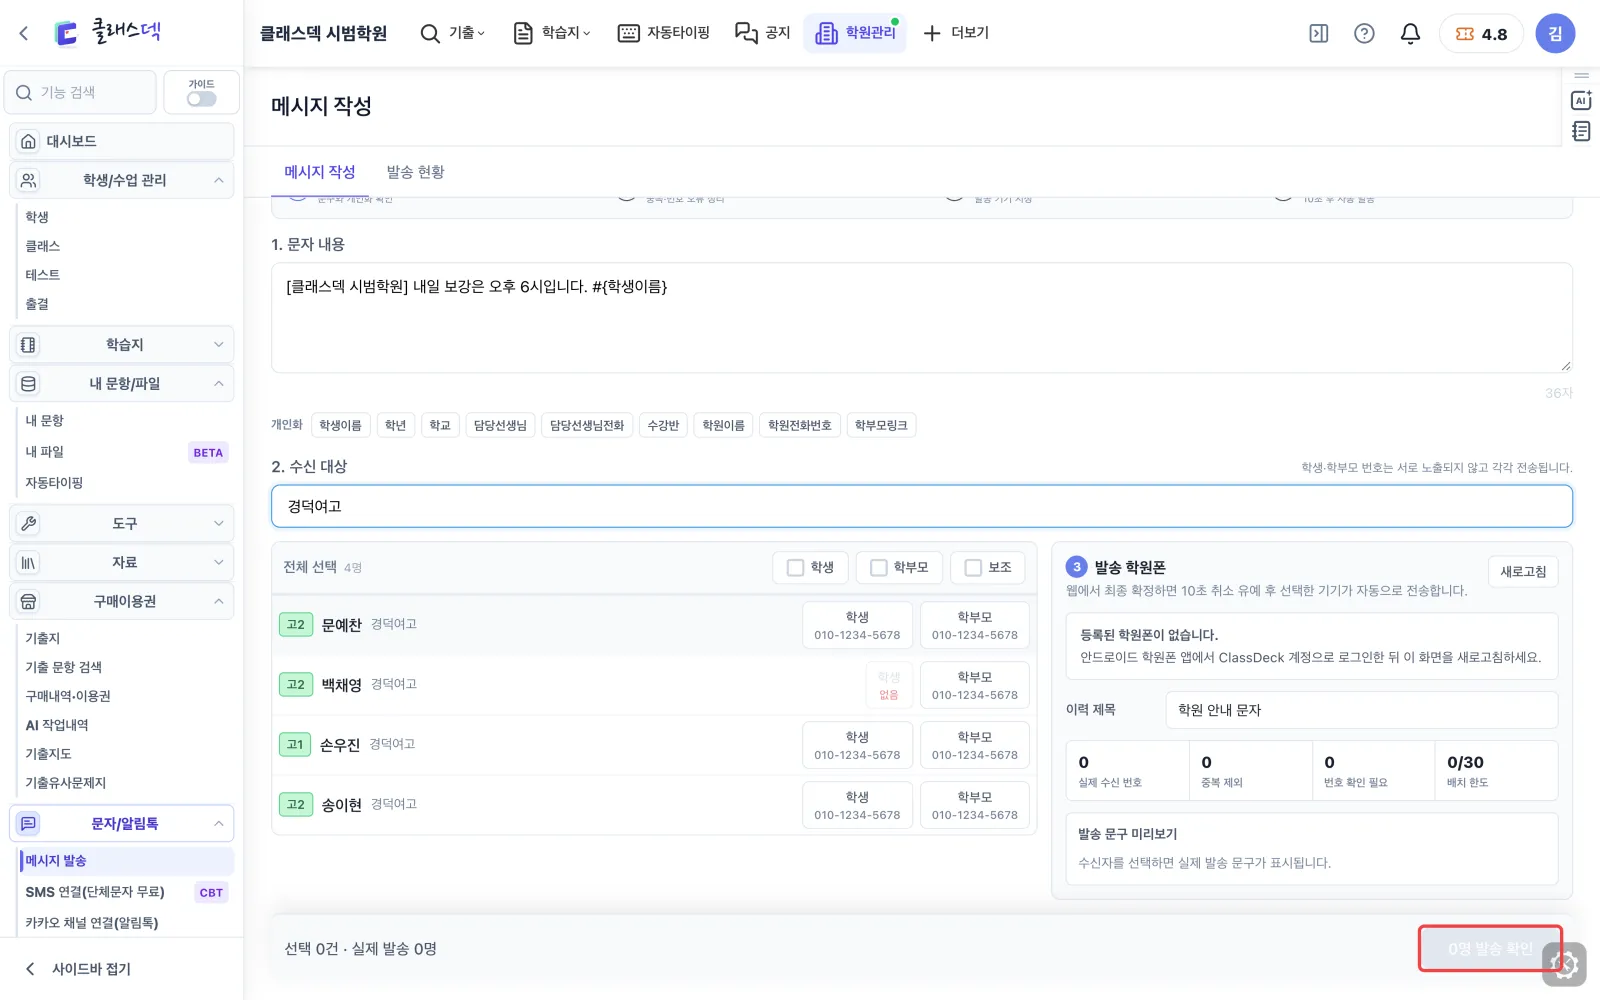This screenshot has width=1600, height=1000.
Task: Go back with the top-left arrow
Action: click(x=24, y=33)
